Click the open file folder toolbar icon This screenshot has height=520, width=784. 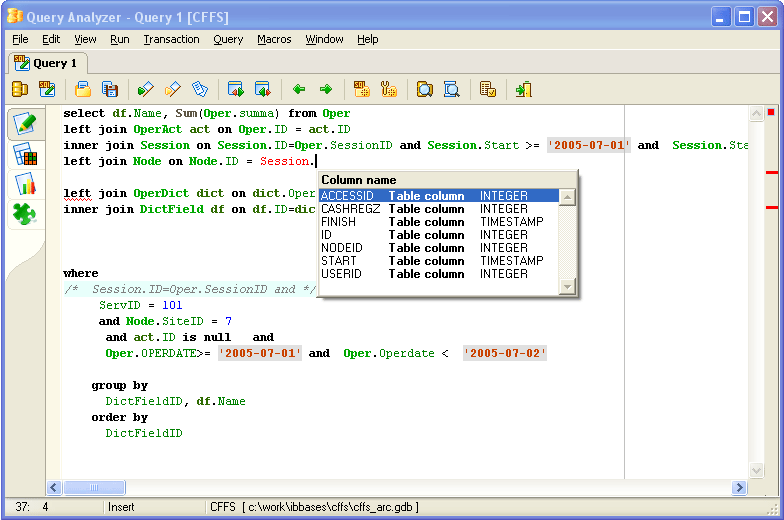(84, 89)
